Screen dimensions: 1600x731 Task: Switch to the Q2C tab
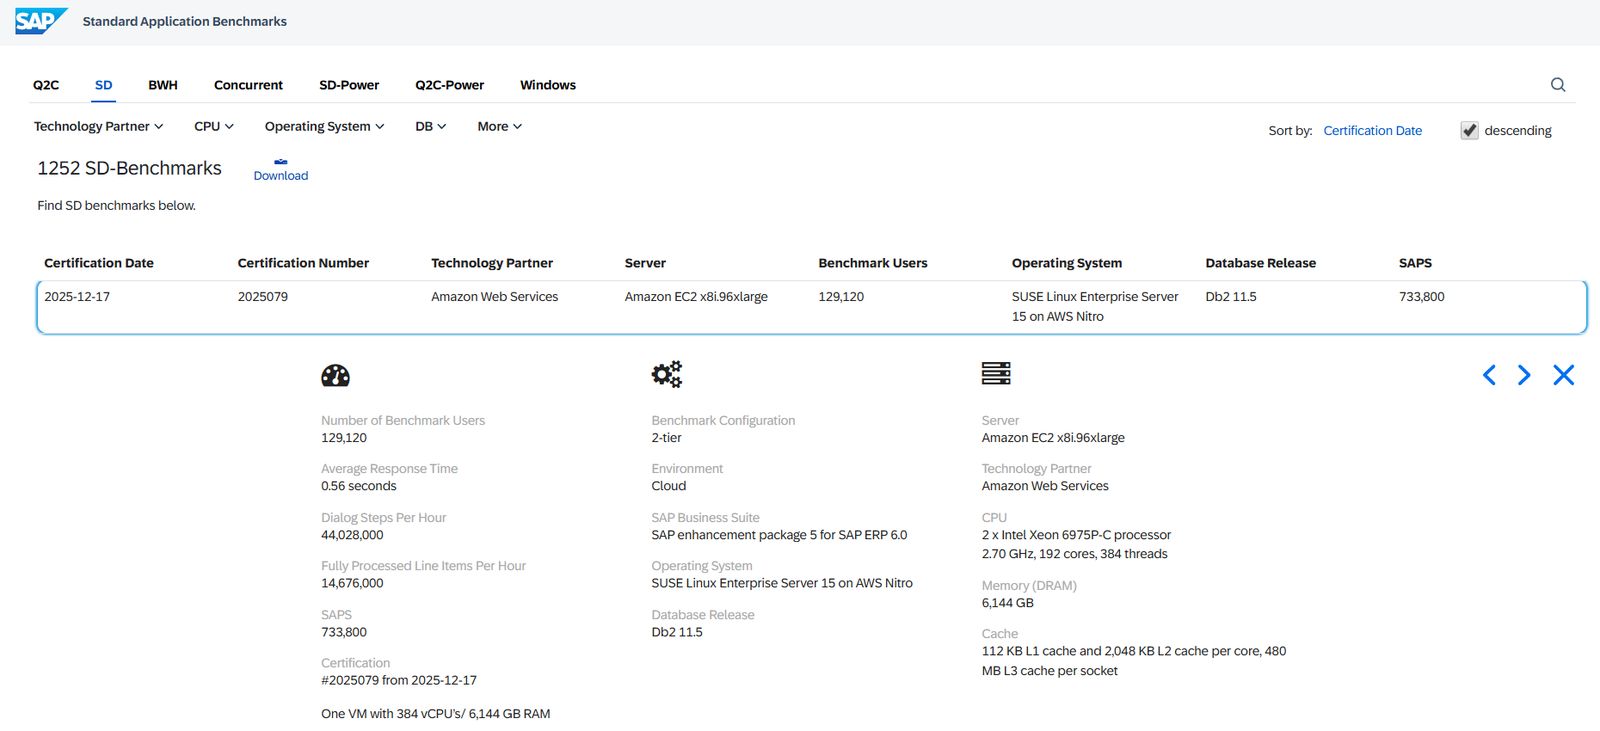(x=46, y=85)
